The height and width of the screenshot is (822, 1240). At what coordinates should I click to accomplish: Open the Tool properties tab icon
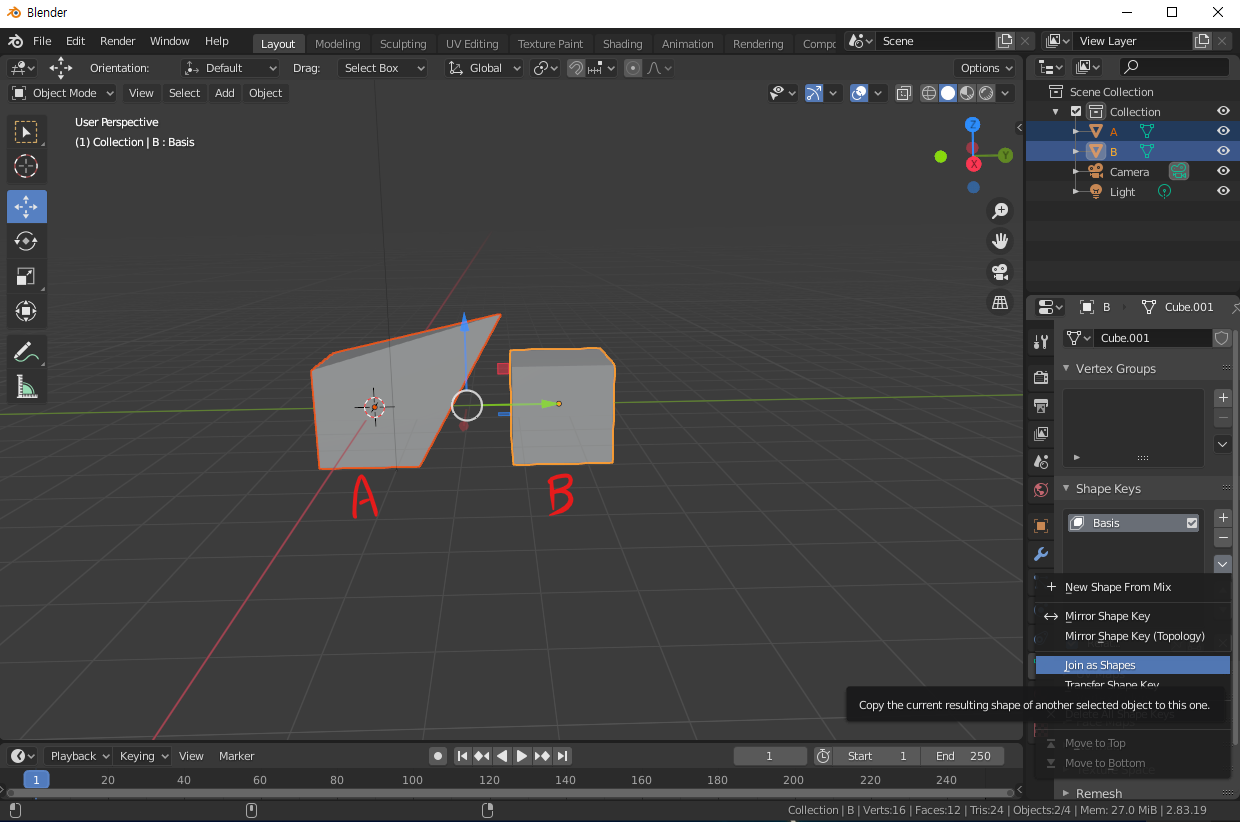click(1041, 342)
